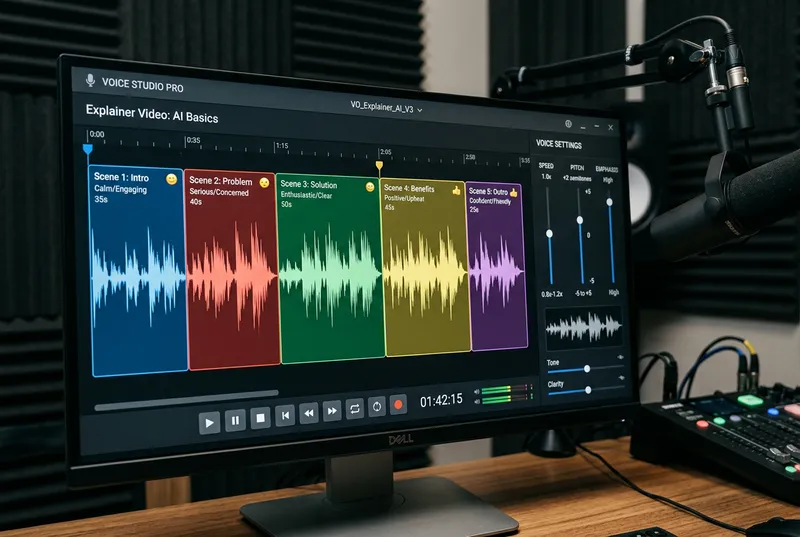Click the Tone slider handle
Viewport: 800px width, 537px height.
[x=586, y=369]
